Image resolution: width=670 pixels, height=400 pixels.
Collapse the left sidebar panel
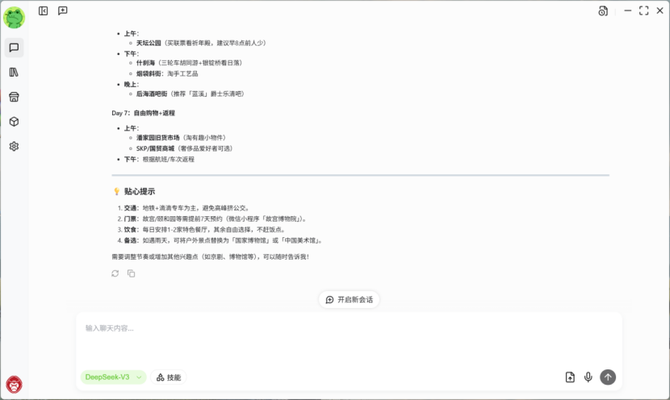pos(43,11)
